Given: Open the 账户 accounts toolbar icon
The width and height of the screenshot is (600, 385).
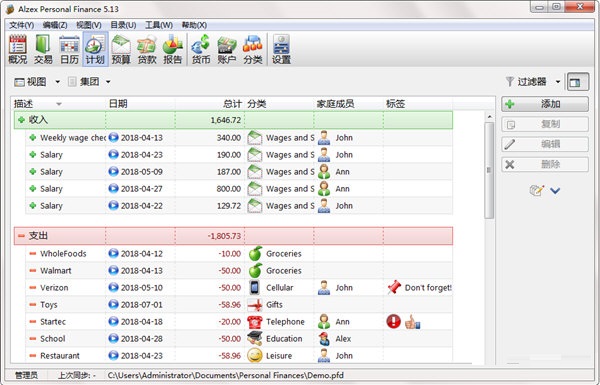Looking at the screenshot, I should [x=227, y=49].
